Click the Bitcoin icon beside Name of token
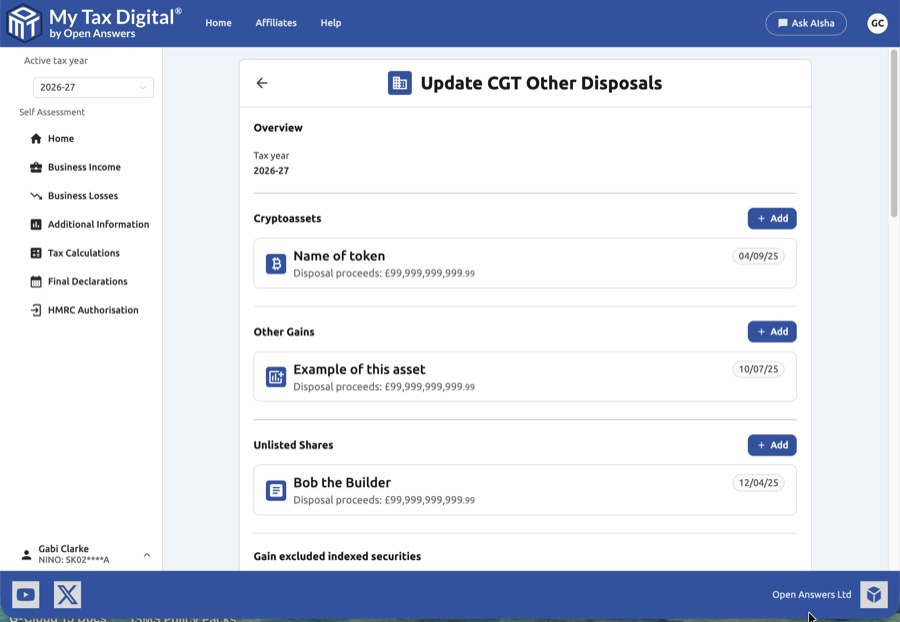Screen dimensions: 900x622 275,264
